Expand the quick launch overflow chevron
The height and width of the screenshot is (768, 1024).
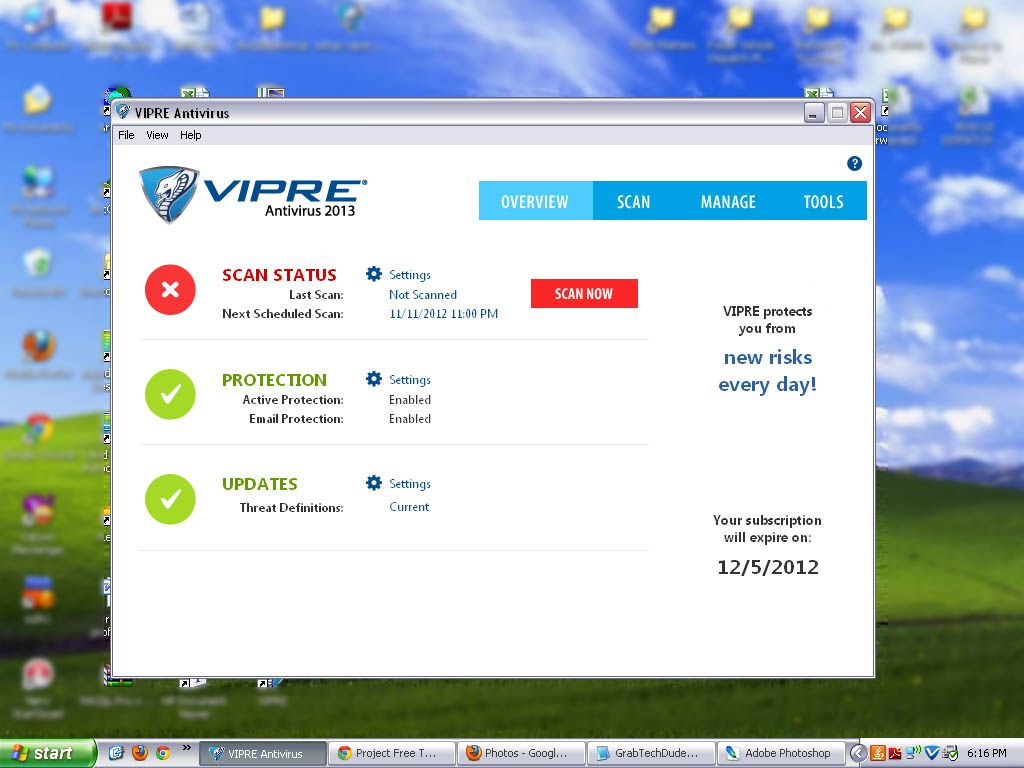coord(187,748)
